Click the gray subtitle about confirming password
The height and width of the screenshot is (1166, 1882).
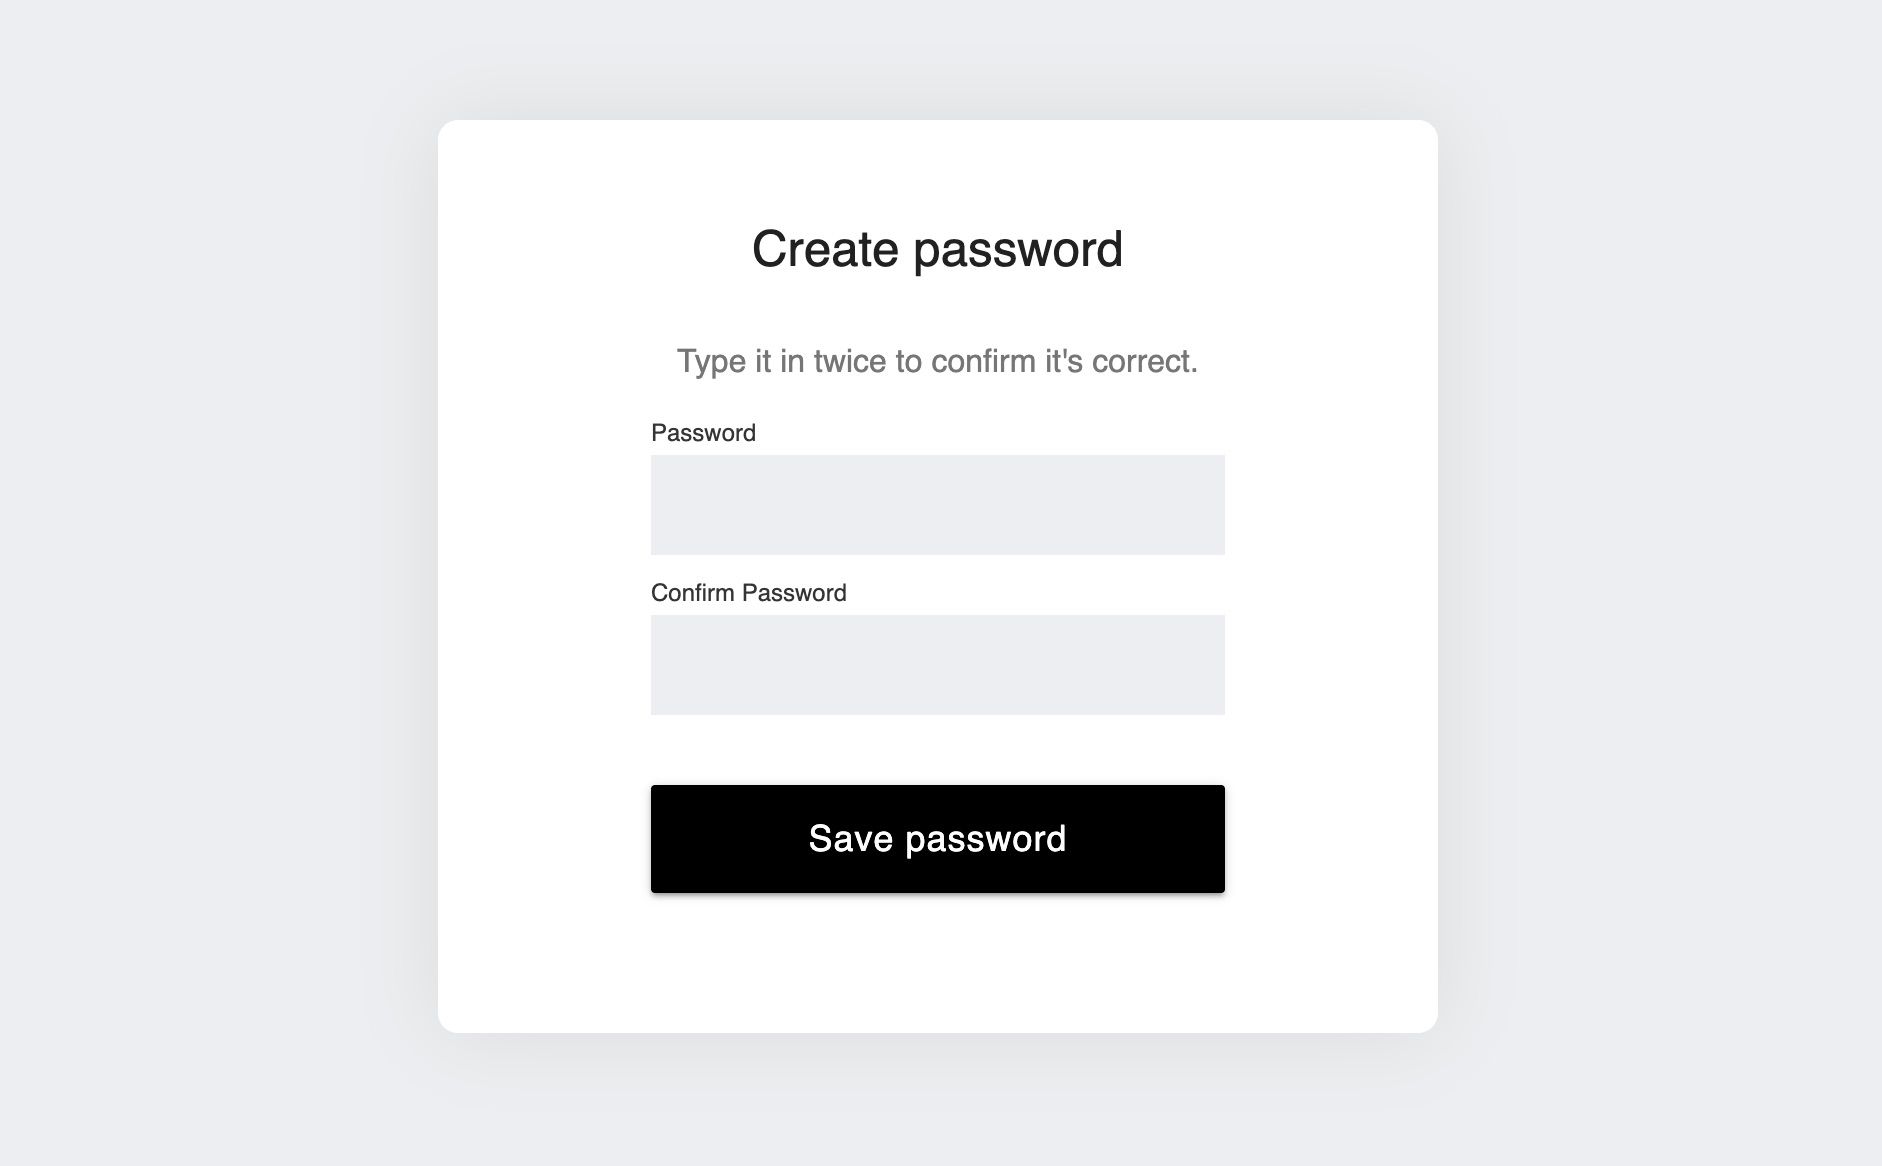point(937,361)
